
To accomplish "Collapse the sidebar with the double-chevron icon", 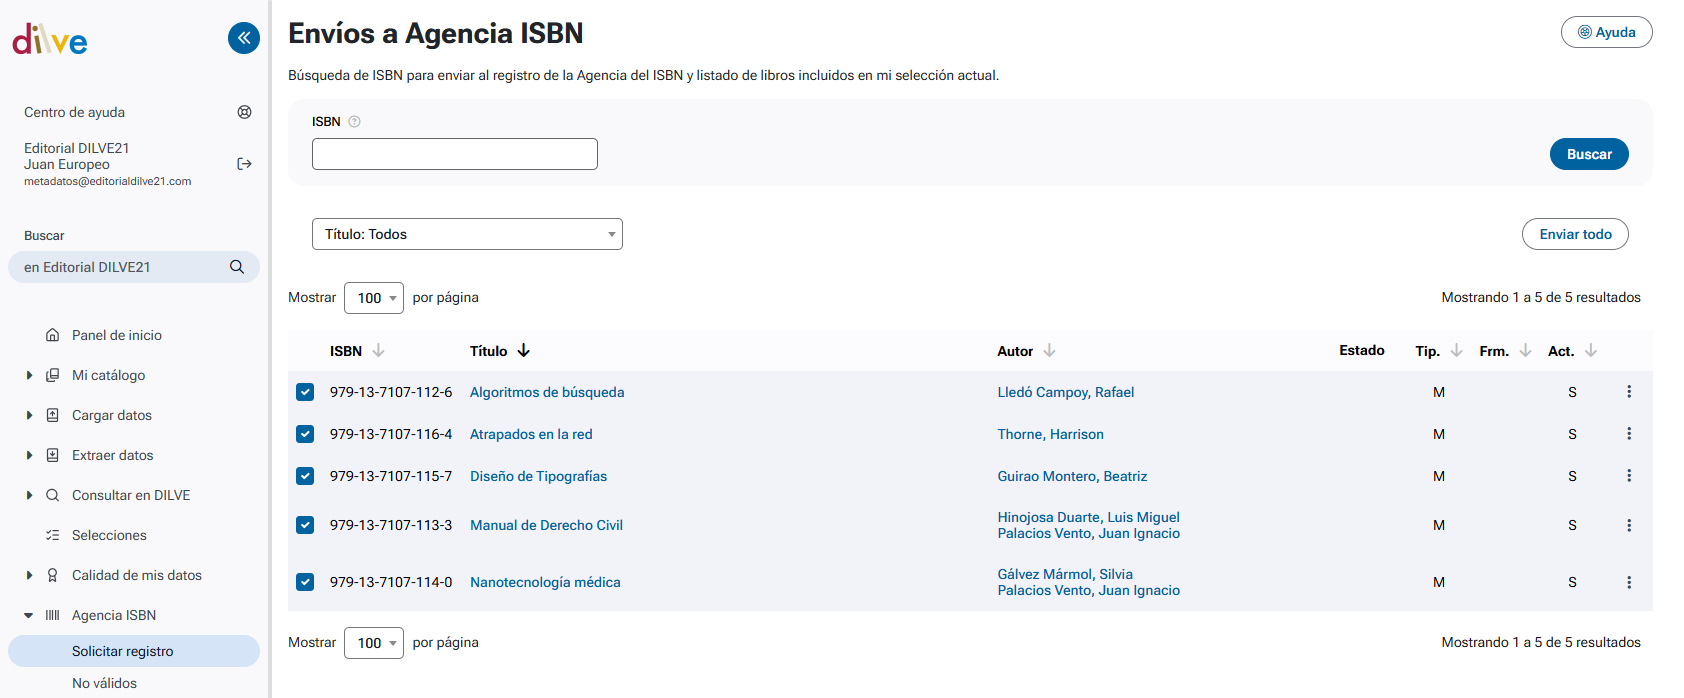I will [244, 38].
